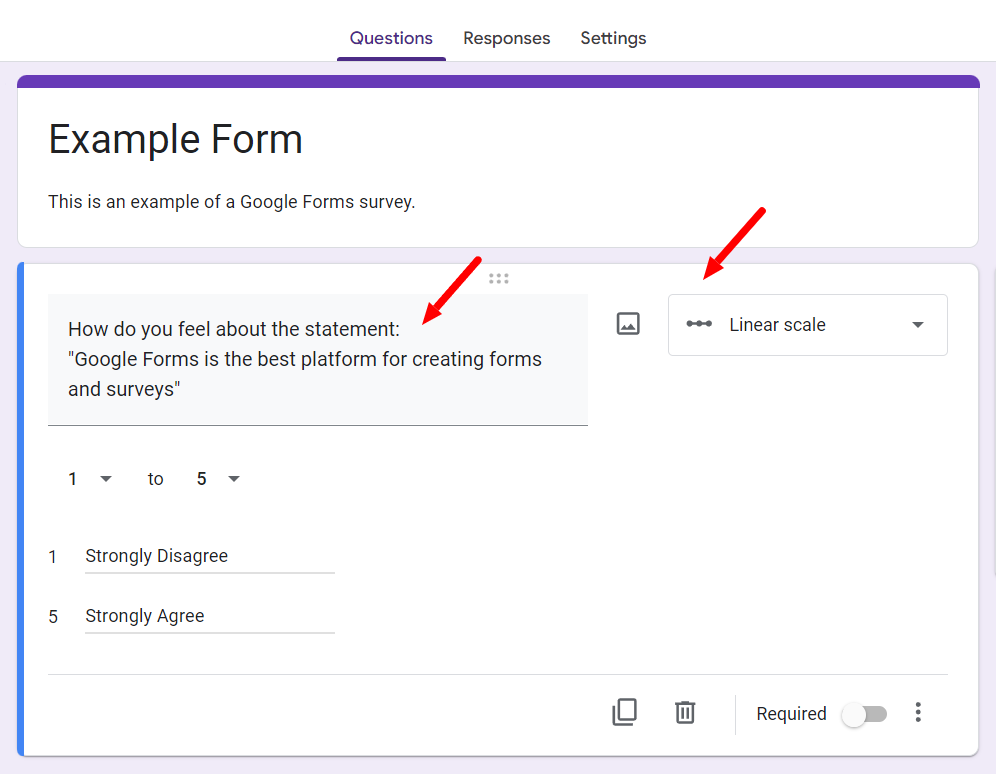Click the Required label text
This screenshot has height=774, width=996.
(791, 714)
